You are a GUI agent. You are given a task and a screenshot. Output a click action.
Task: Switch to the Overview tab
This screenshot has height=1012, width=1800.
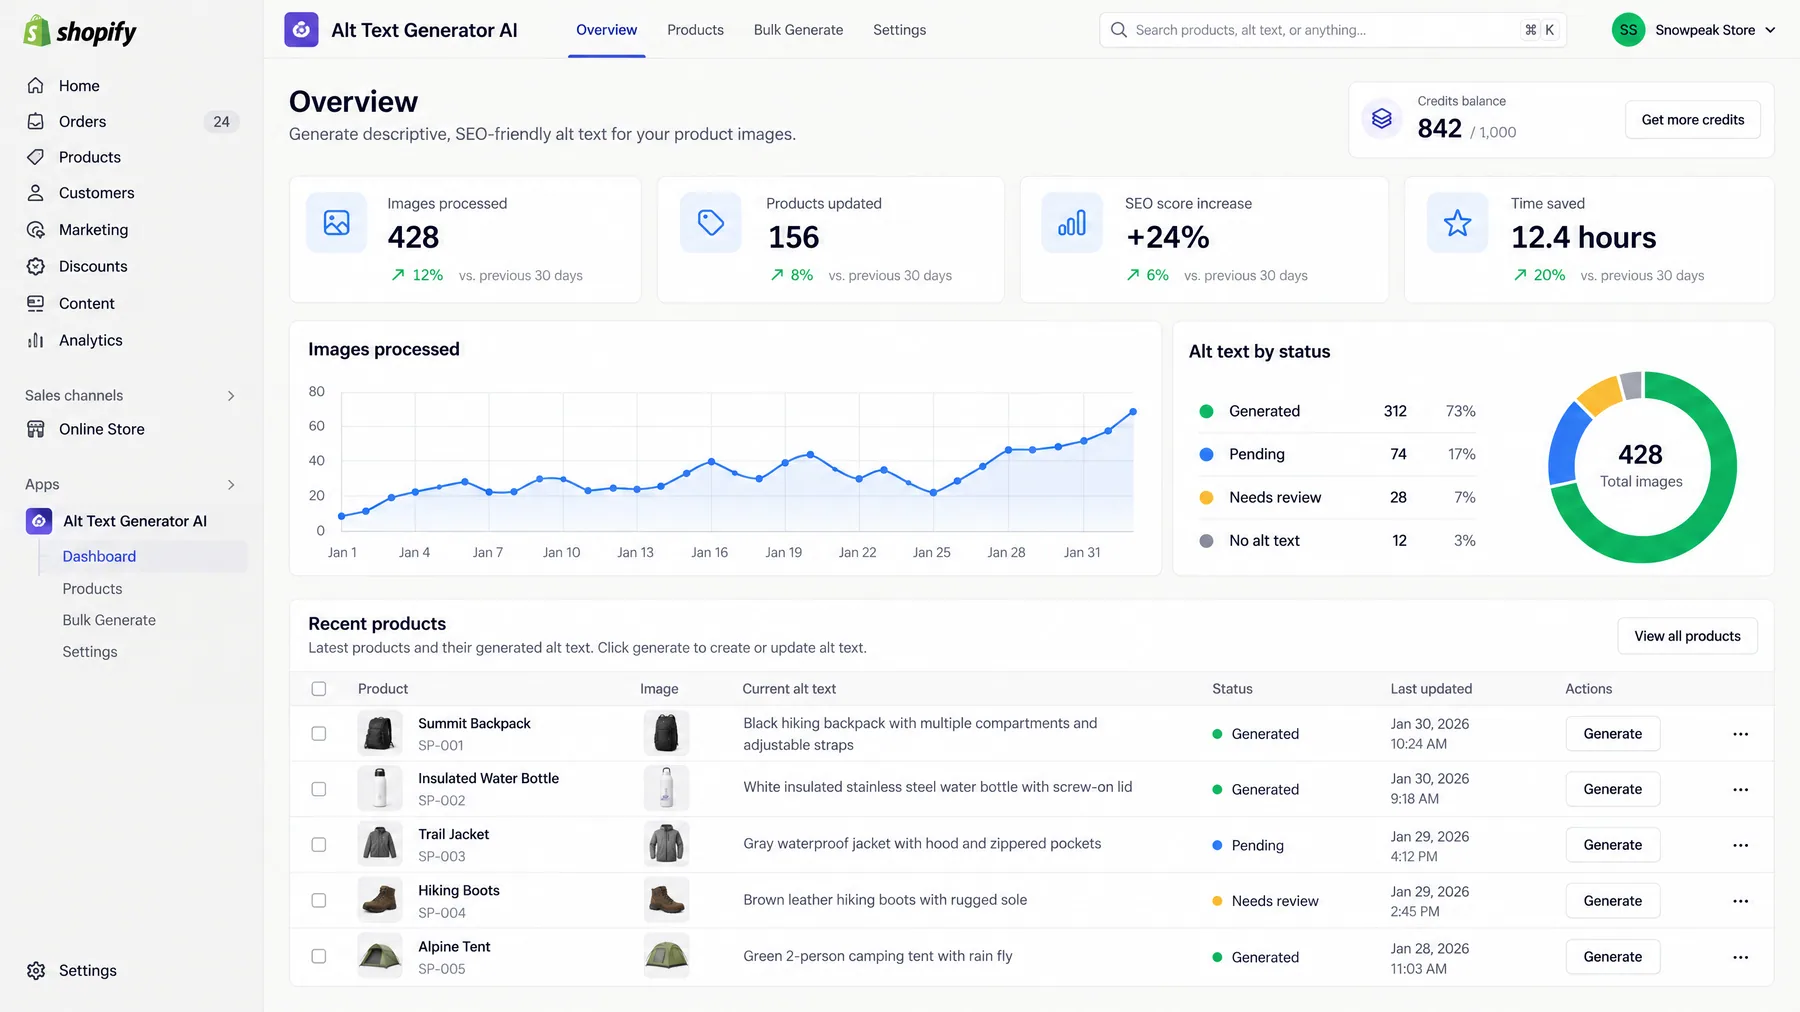coord(606,30)
